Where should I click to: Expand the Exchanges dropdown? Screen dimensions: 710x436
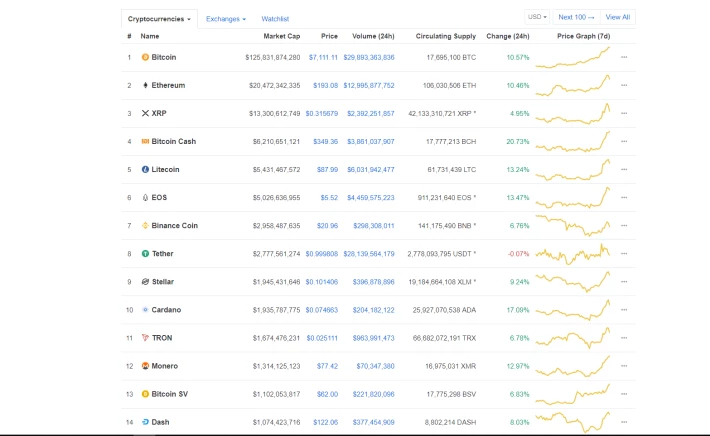pos(225,19)
